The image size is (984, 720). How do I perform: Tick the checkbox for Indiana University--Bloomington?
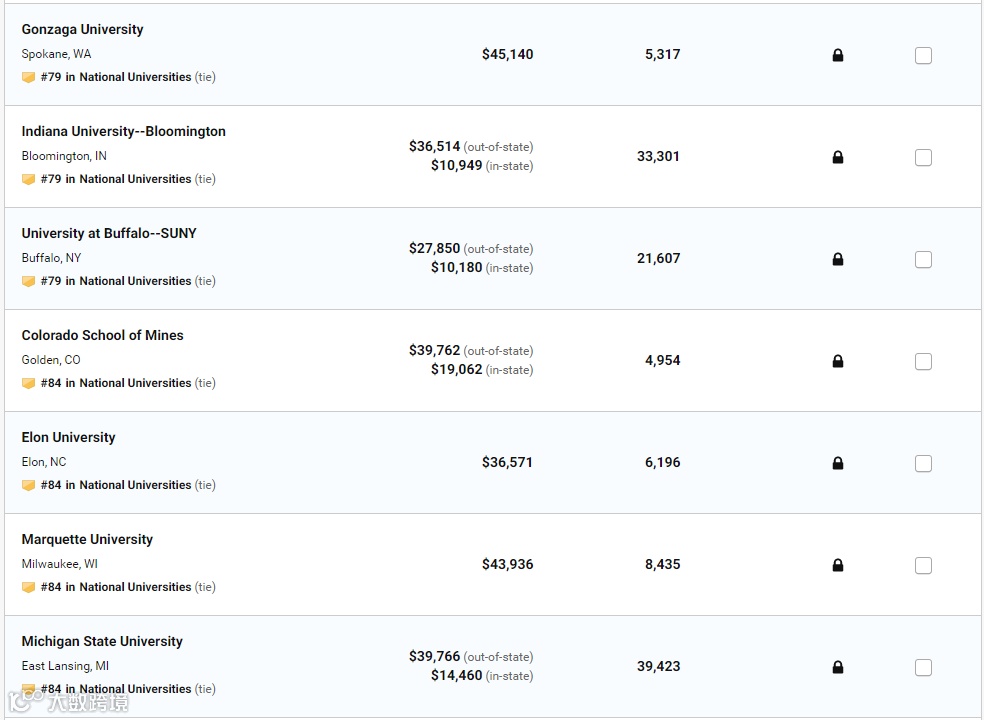coord(923,158)
